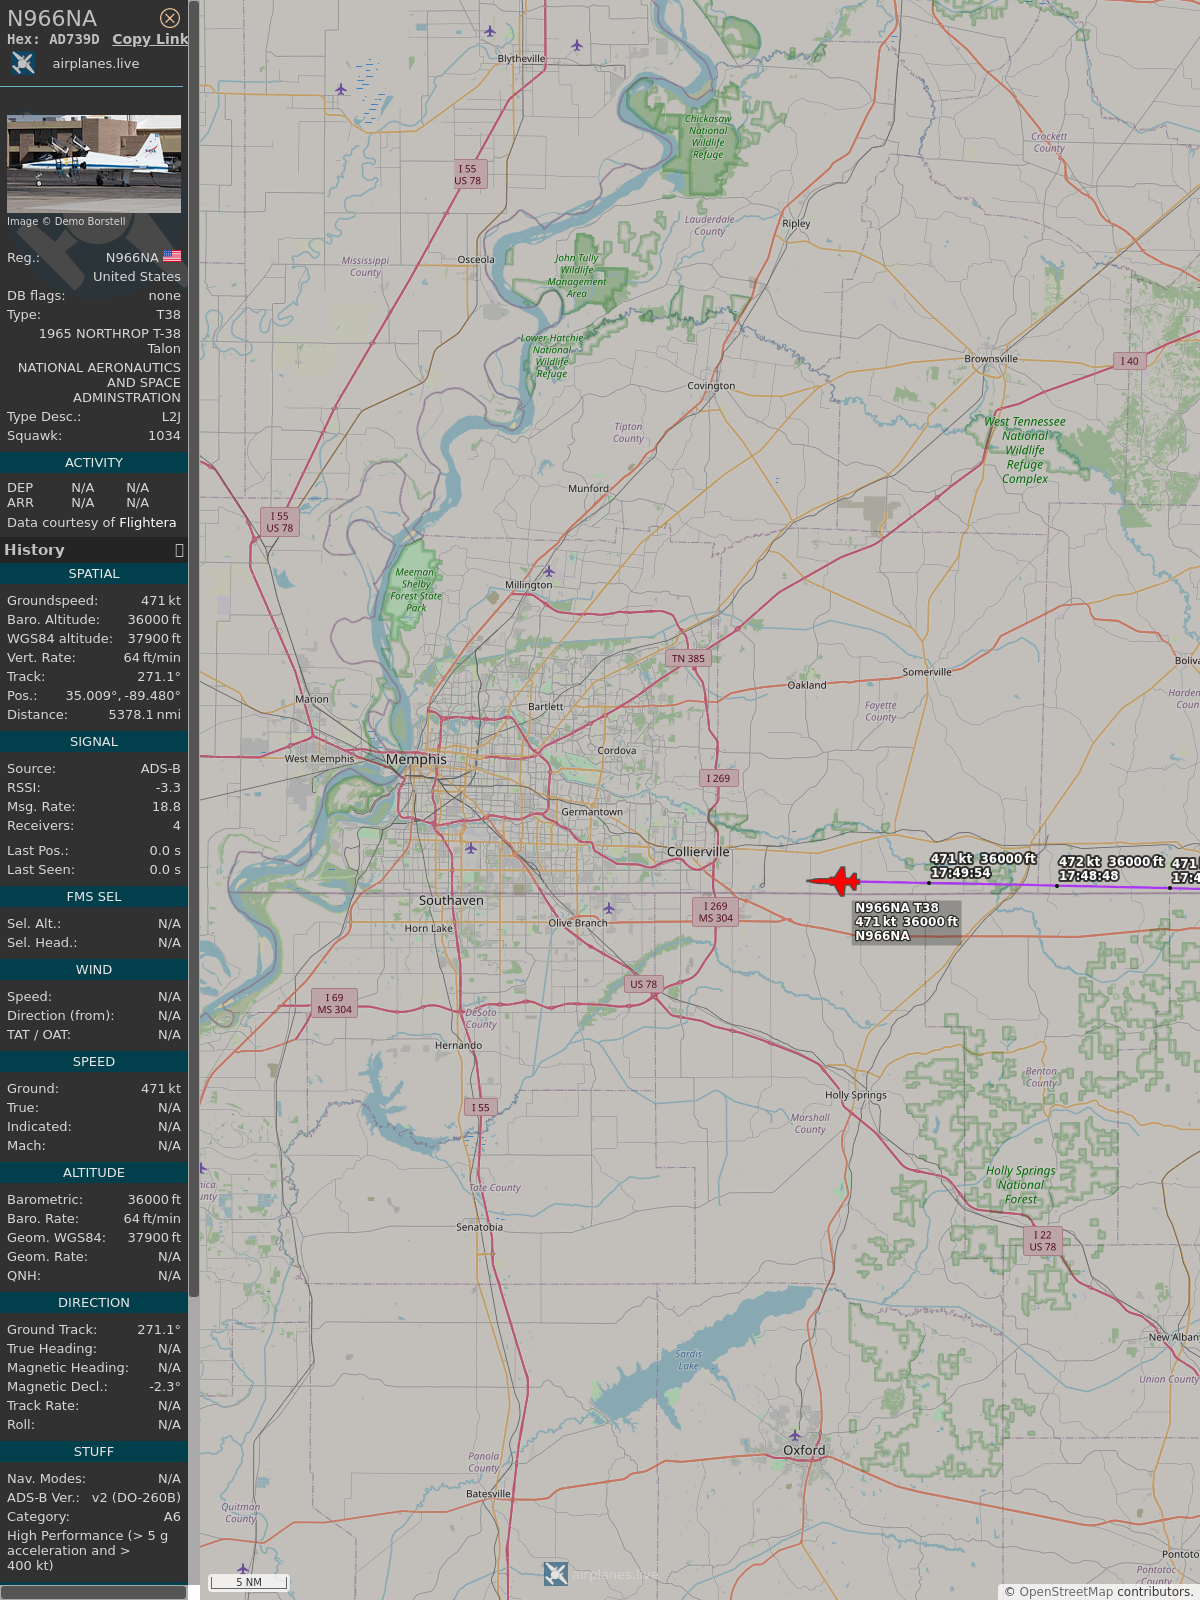Click the ADS-B Ver. v2 (DO-260B) value
1200x1600 pixels.
pos(136,1498)
